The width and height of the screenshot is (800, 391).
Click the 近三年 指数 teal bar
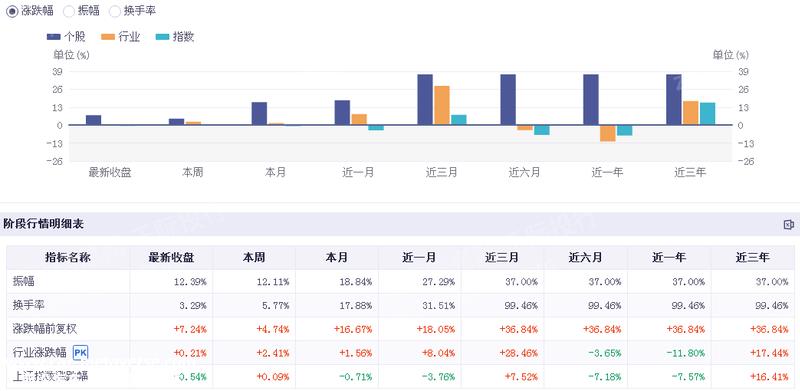click(707, 114)
